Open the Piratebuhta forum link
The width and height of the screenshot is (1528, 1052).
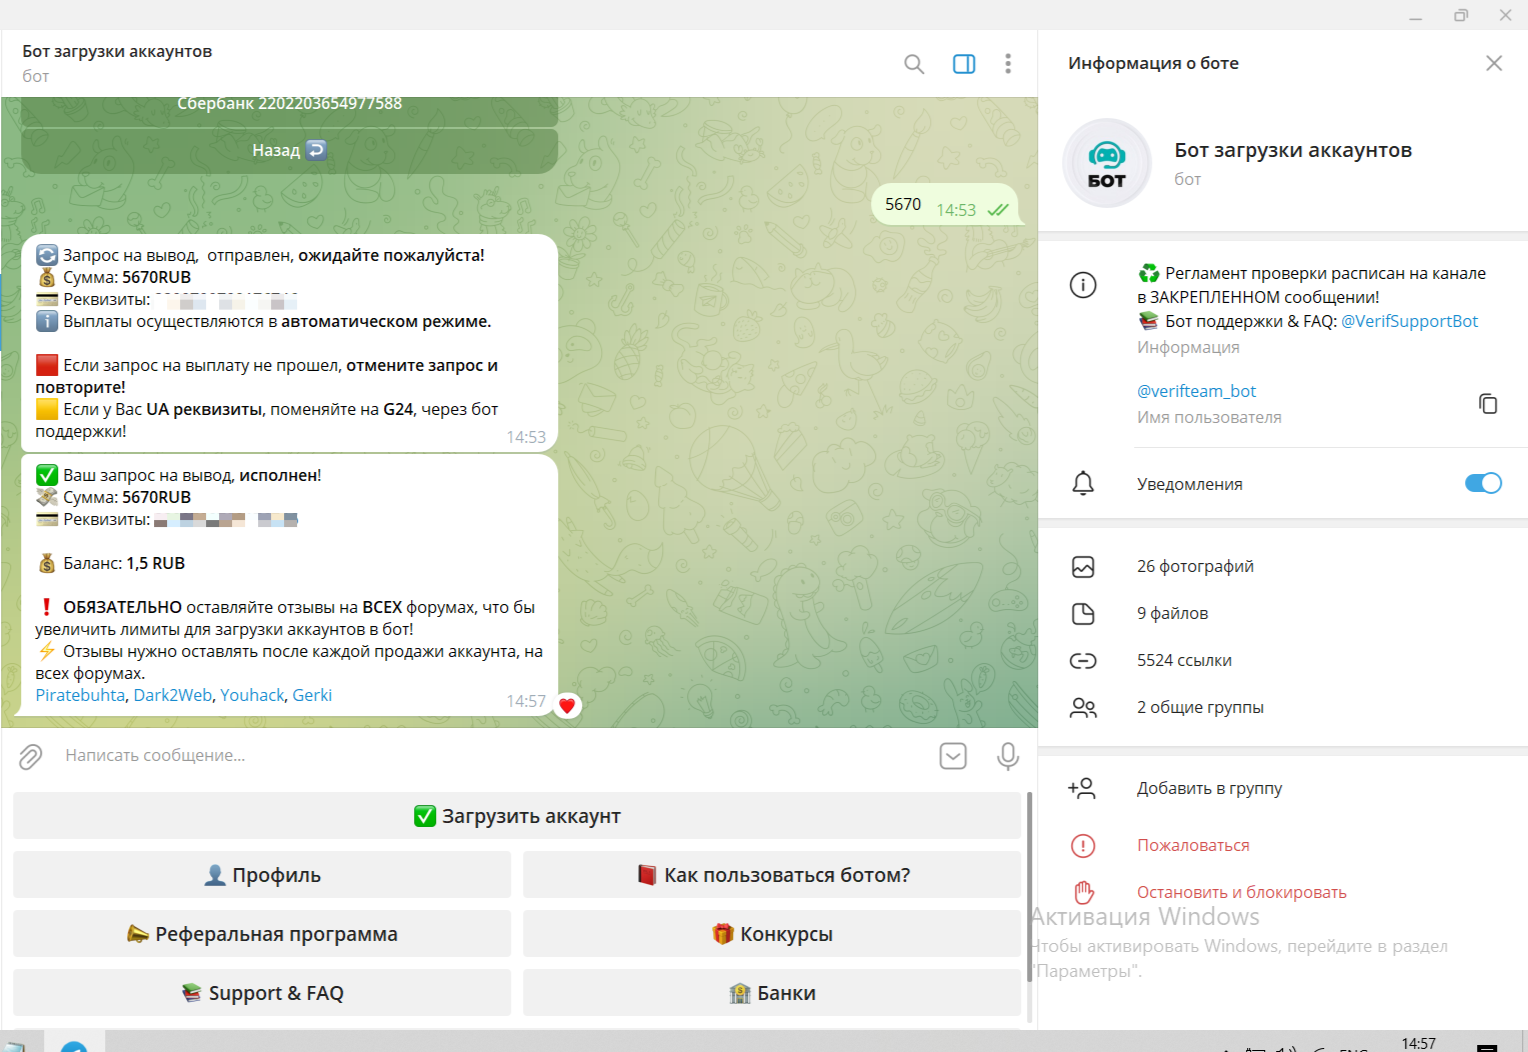click(80, 695)
